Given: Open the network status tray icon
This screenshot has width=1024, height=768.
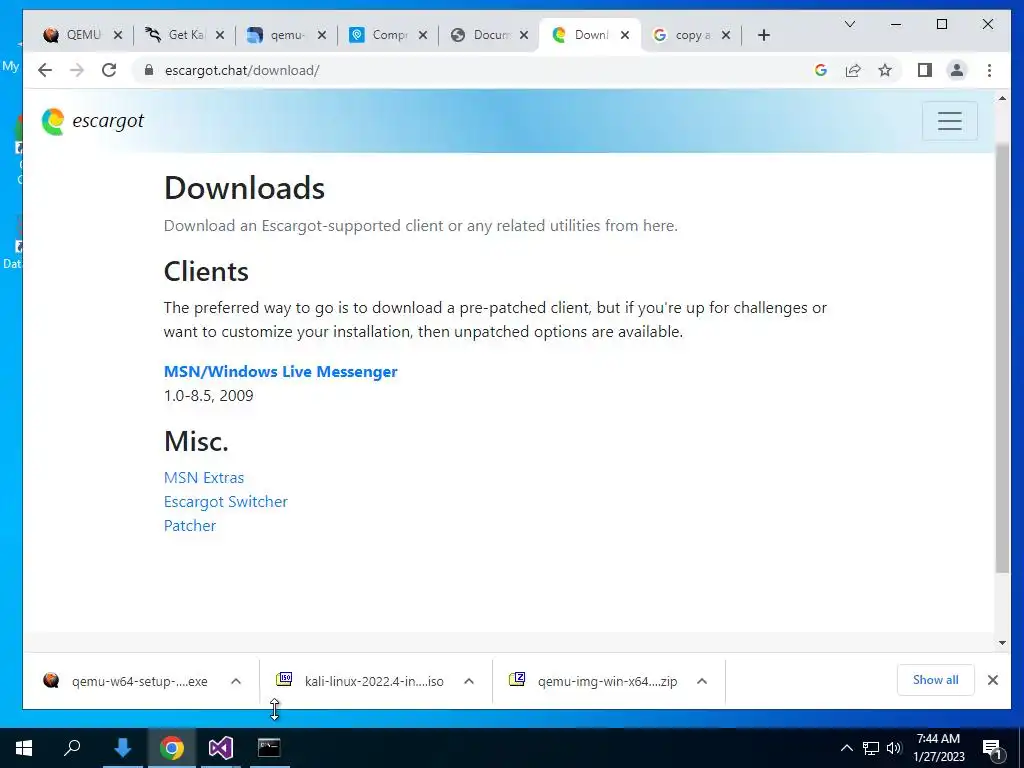Looking at the screenshot, I should [871, 748].
